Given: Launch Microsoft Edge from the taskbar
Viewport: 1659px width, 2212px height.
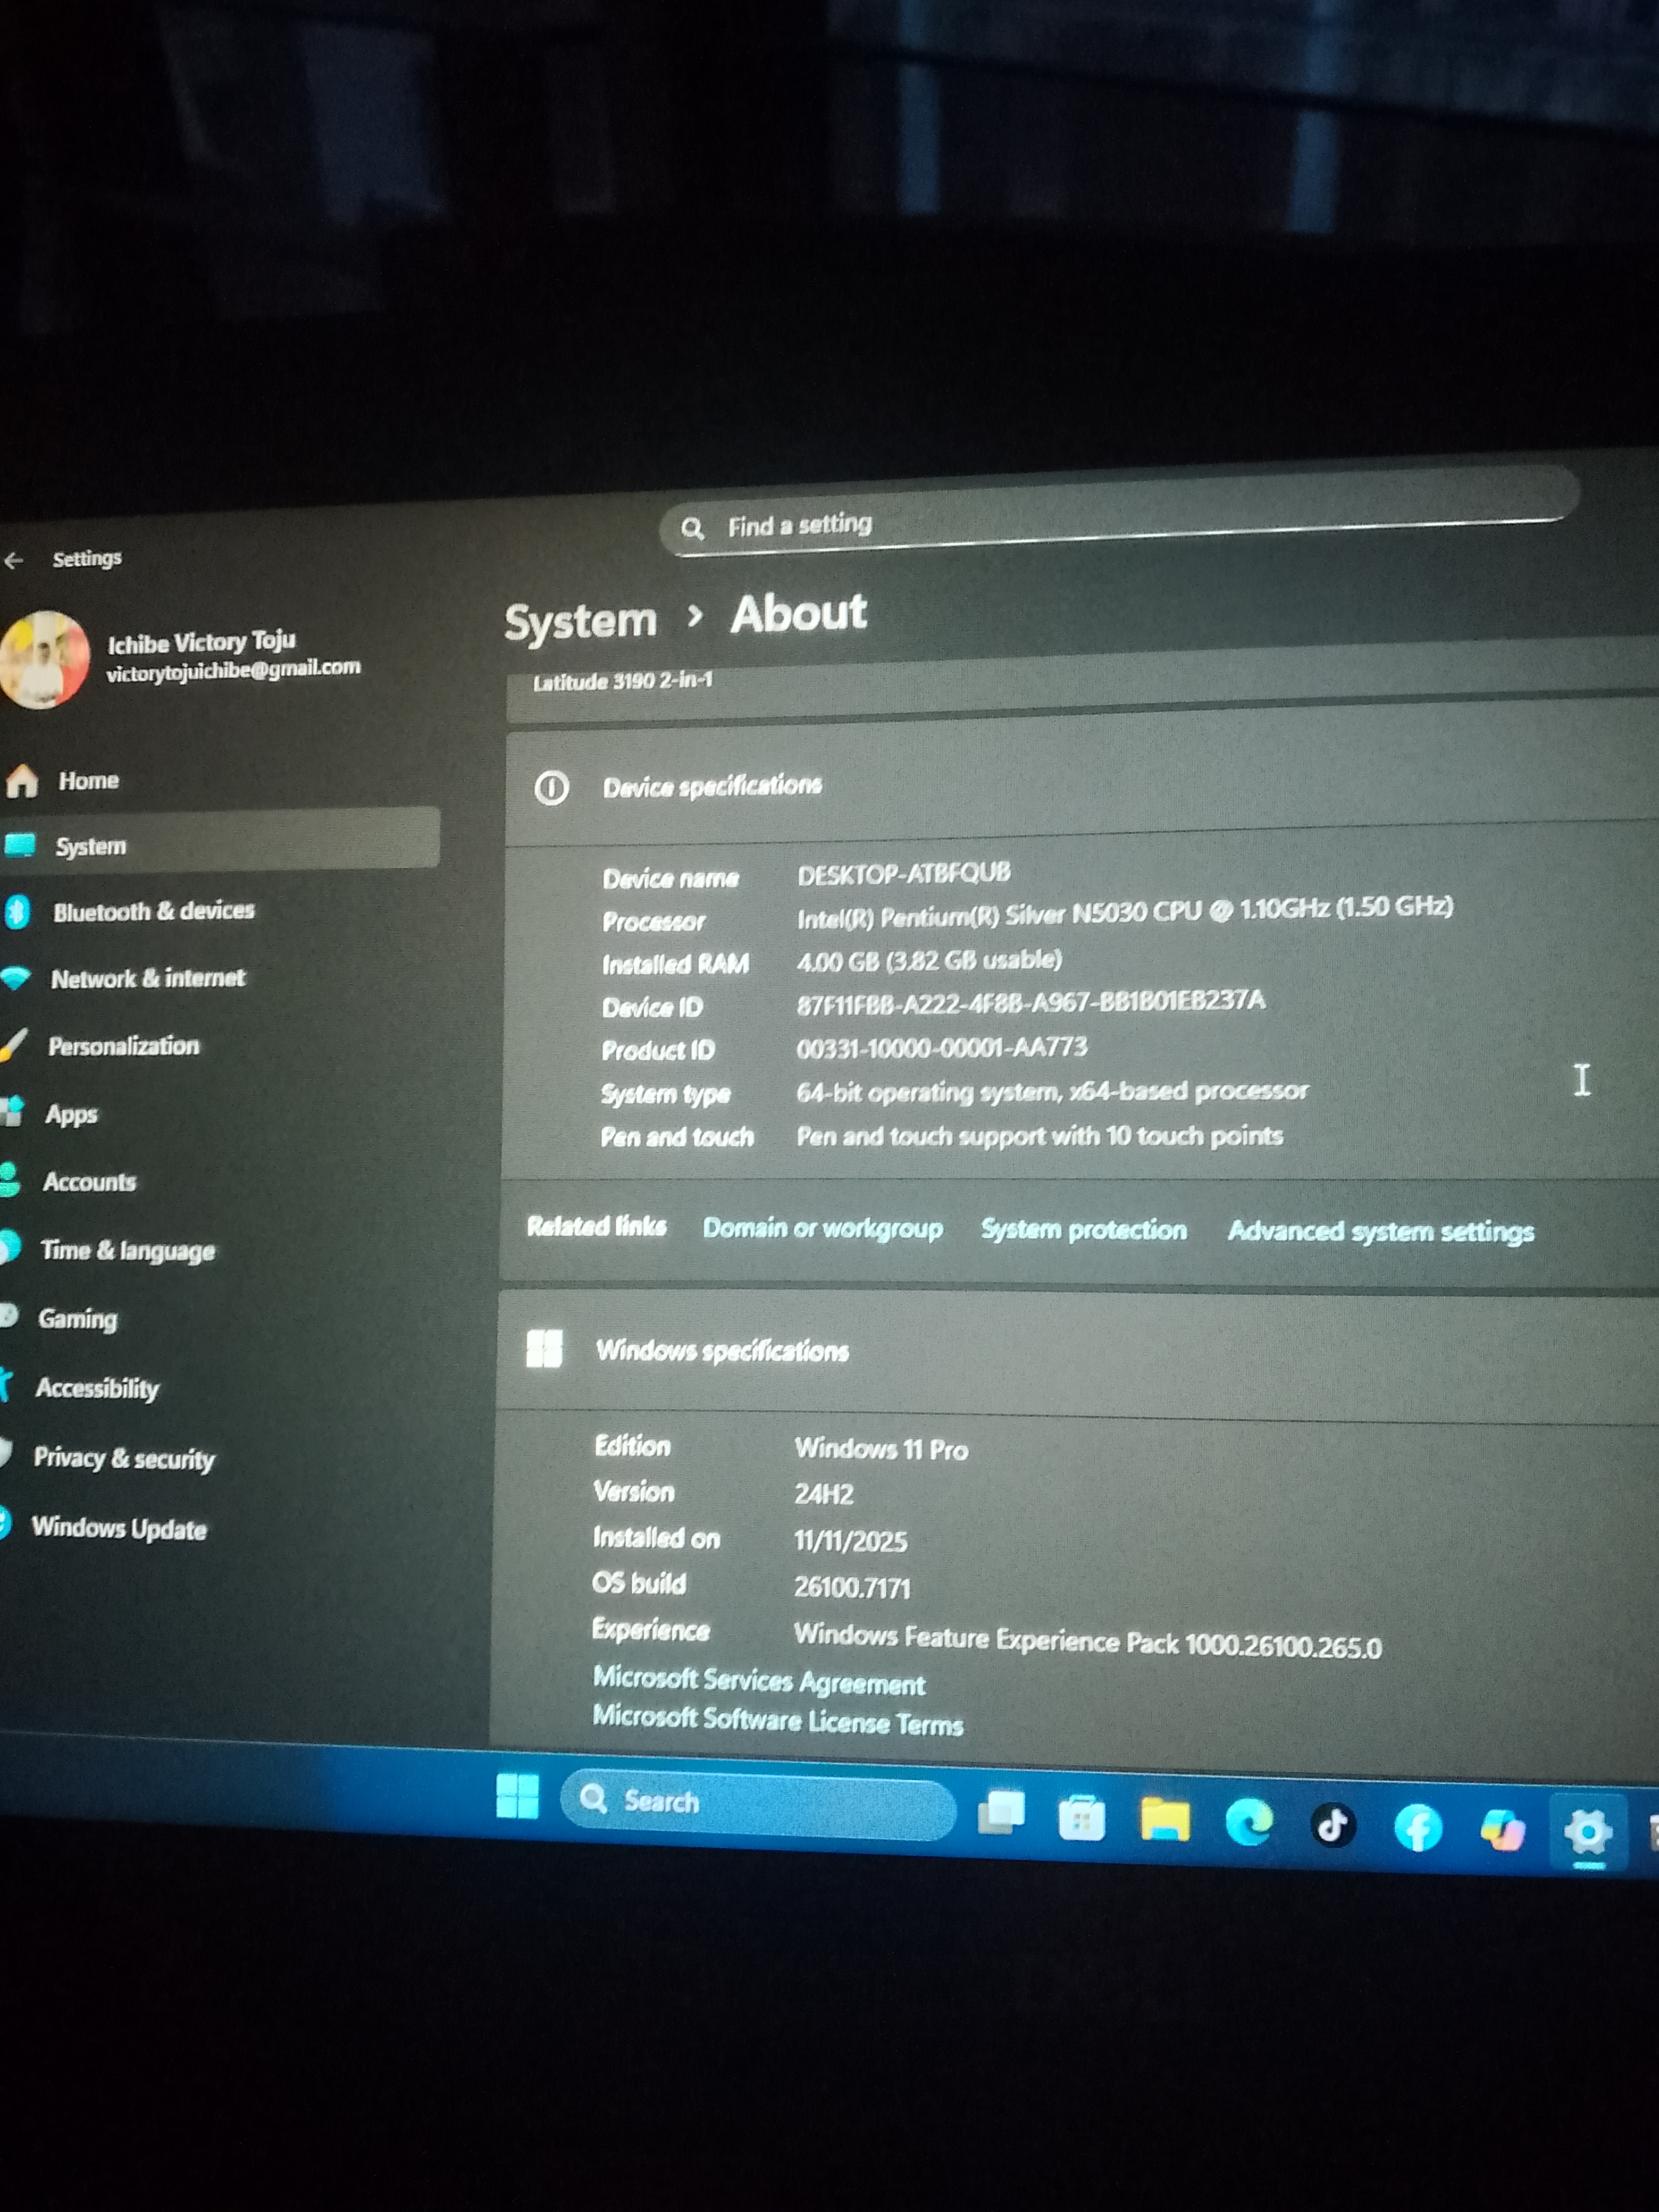Looking at the screenshot, I should click(1249, 1823).
